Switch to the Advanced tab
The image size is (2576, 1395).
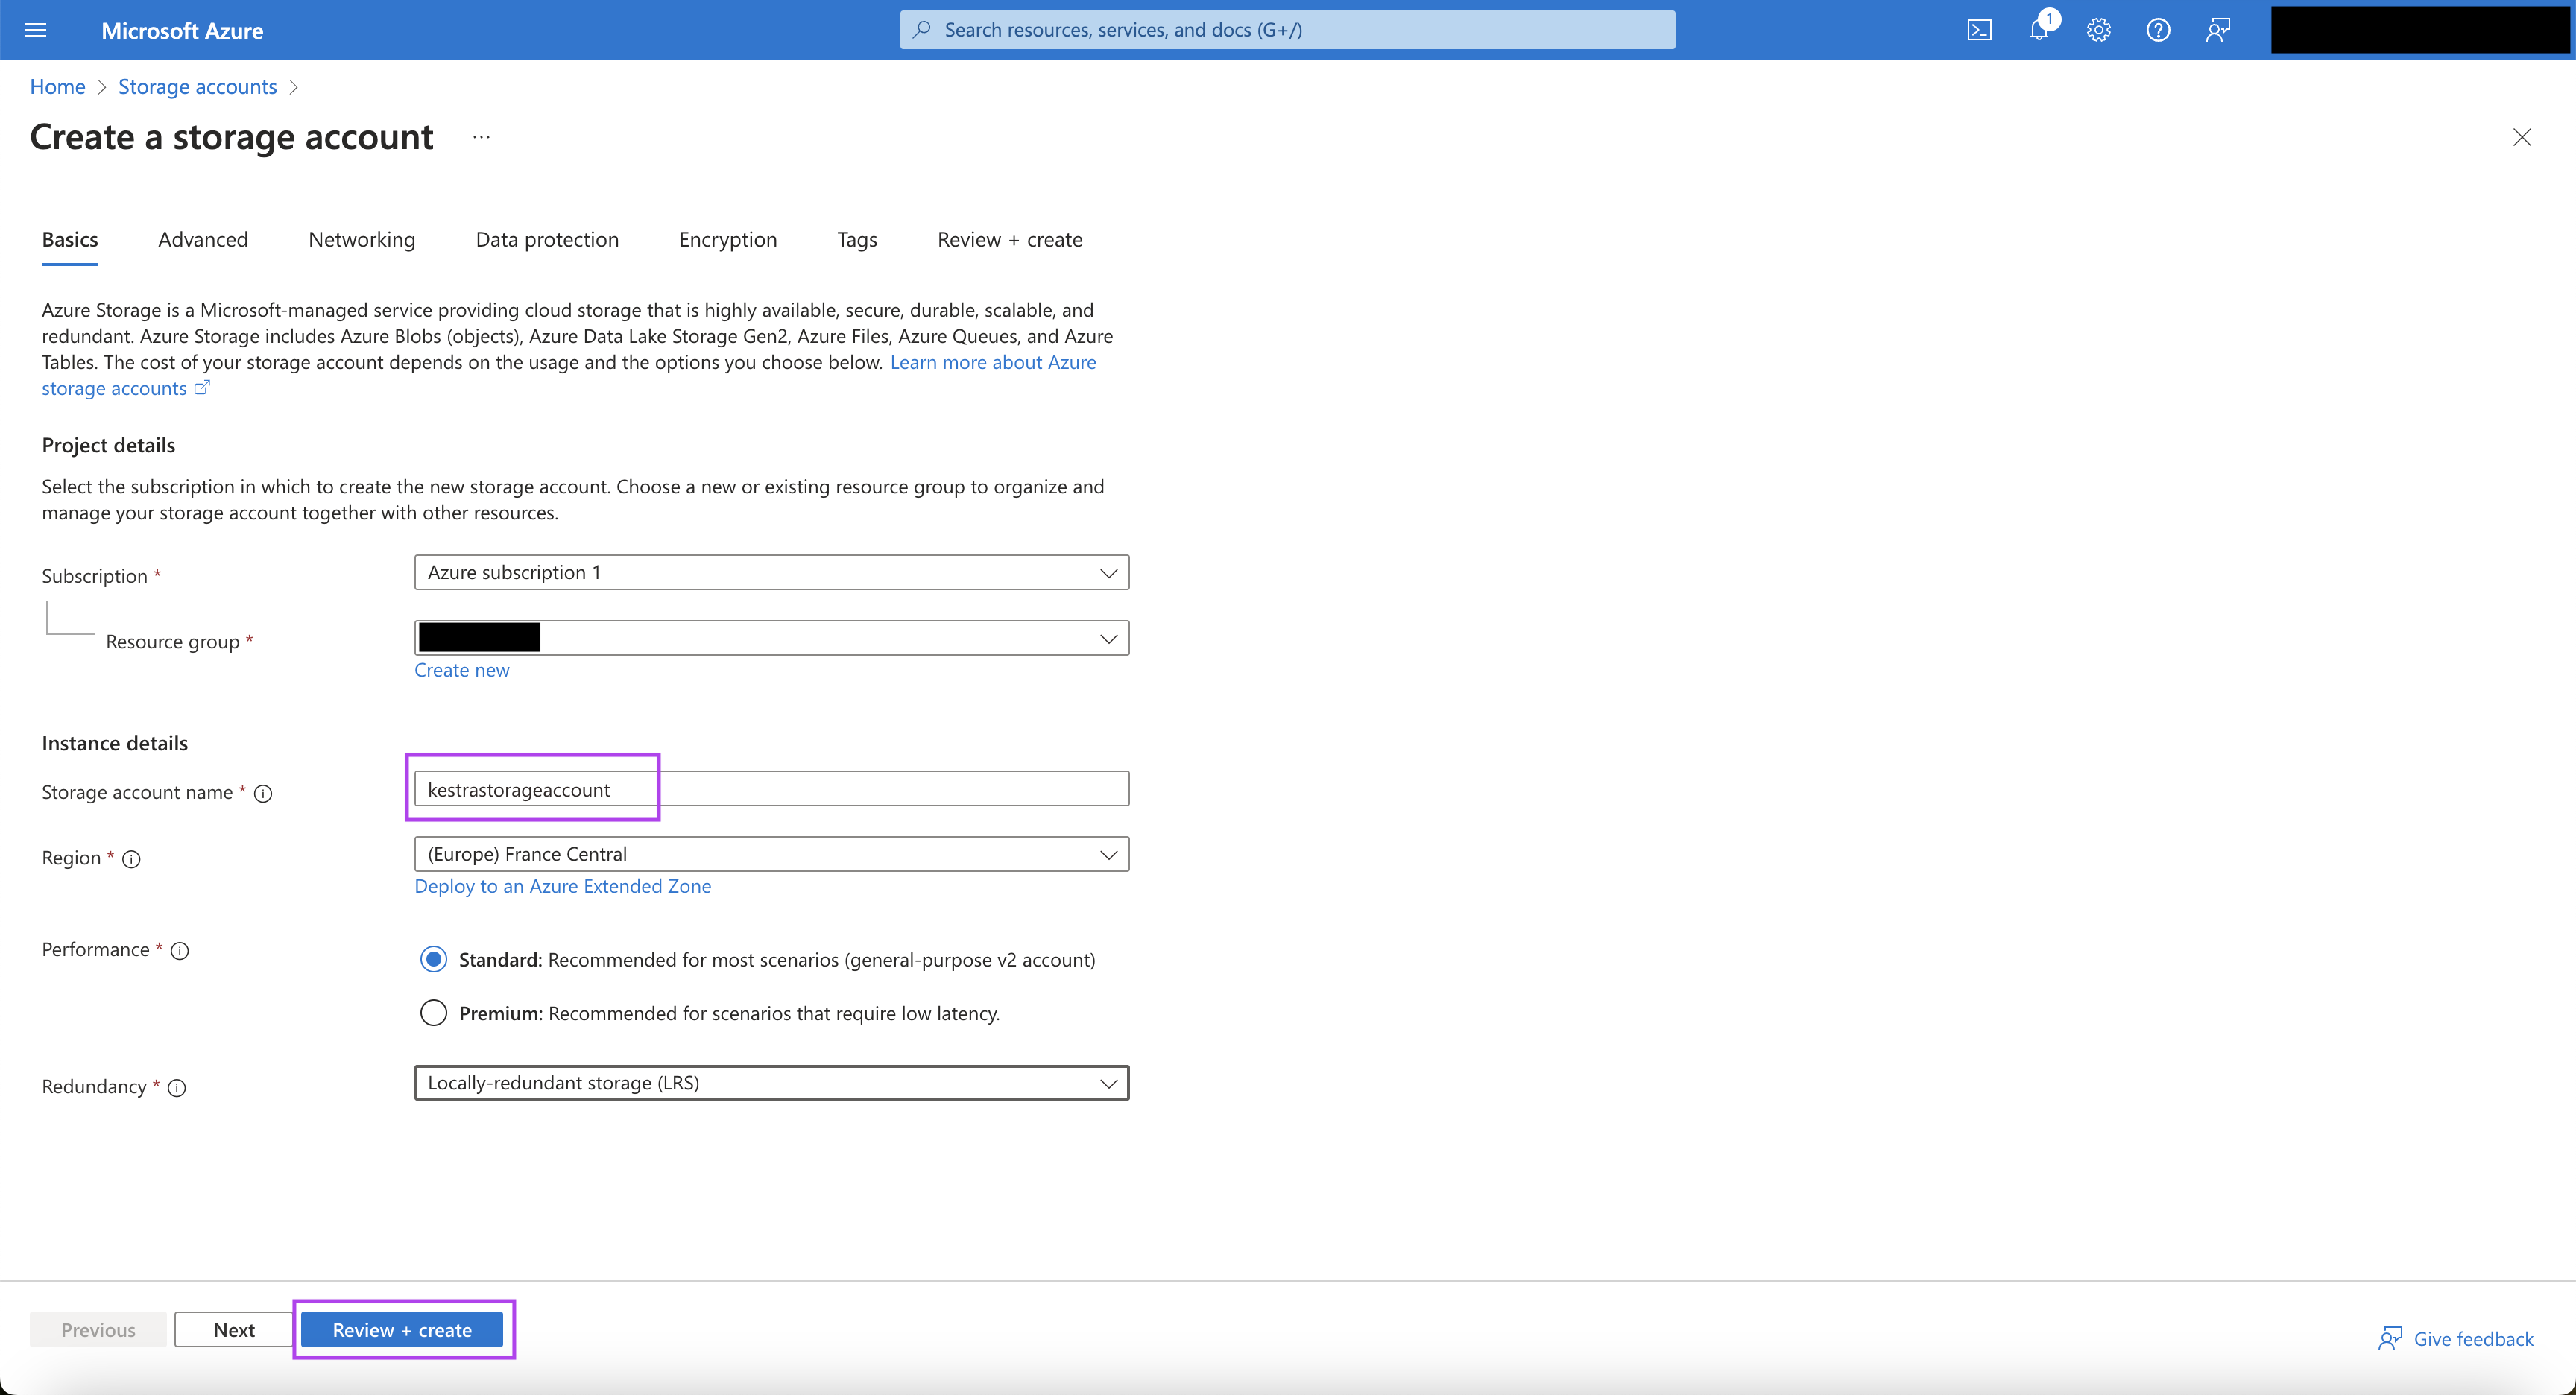tap(203, 239)
